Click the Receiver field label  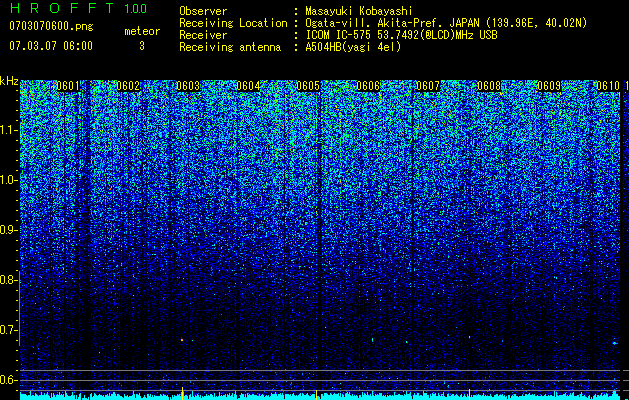pyautogui.click(x=203, y=35)
